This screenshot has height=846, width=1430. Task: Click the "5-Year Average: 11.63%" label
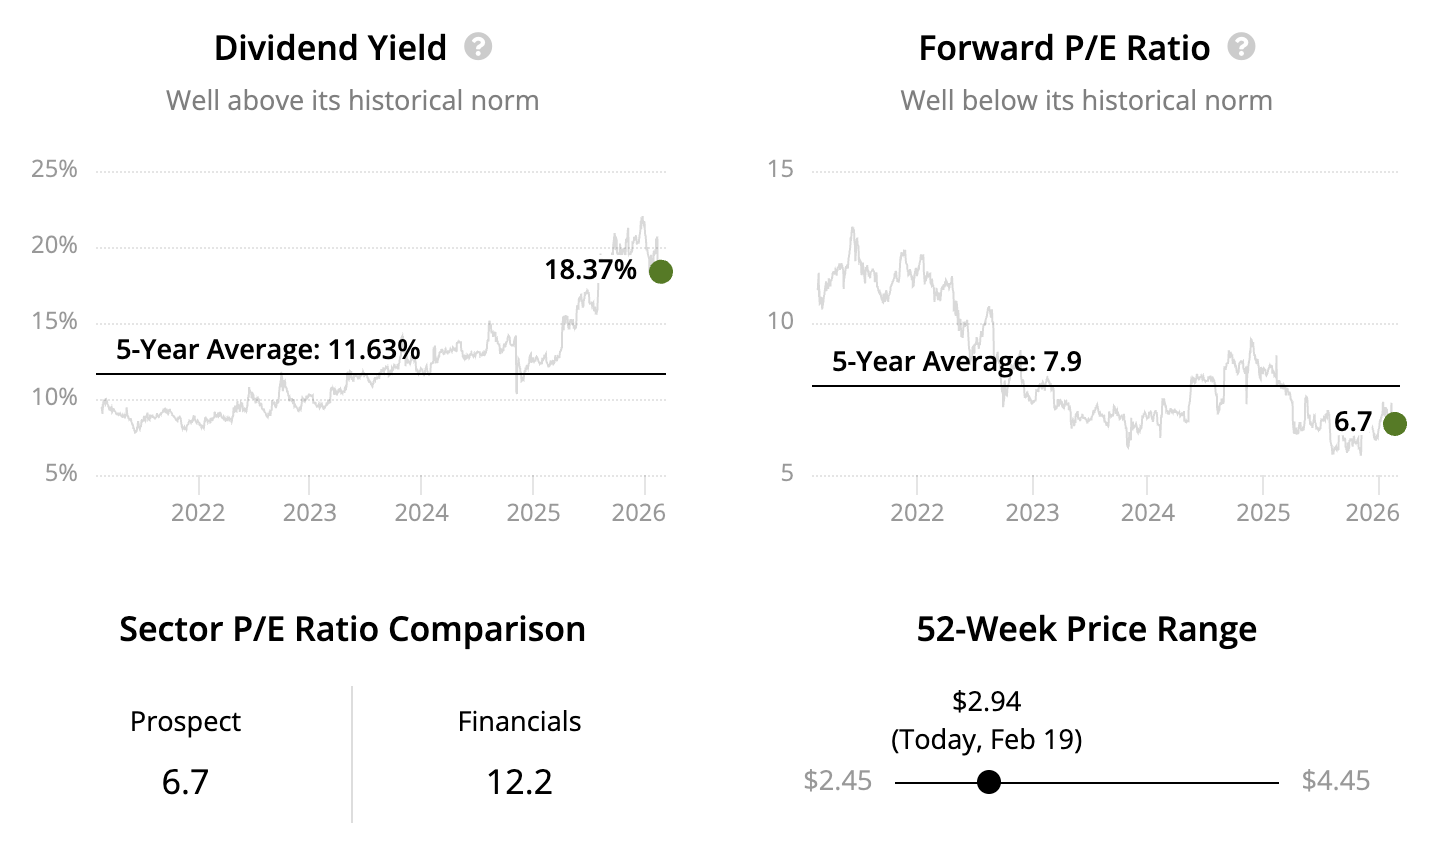coord(268,350)
